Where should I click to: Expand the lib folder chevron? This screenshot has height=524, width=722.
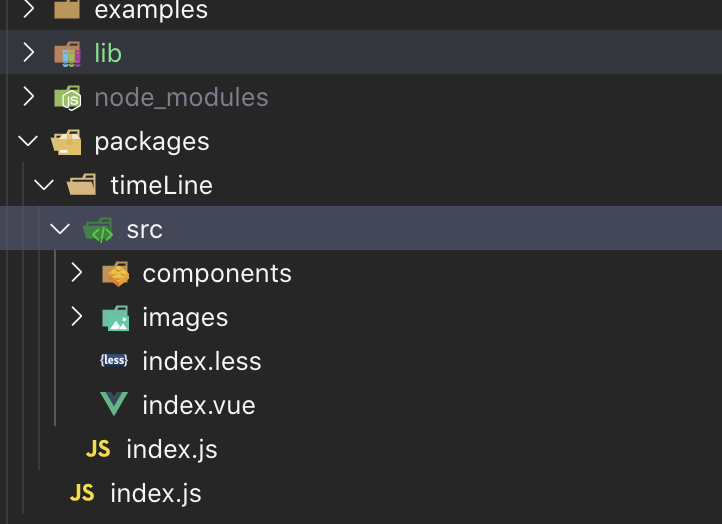pos(28,53)
